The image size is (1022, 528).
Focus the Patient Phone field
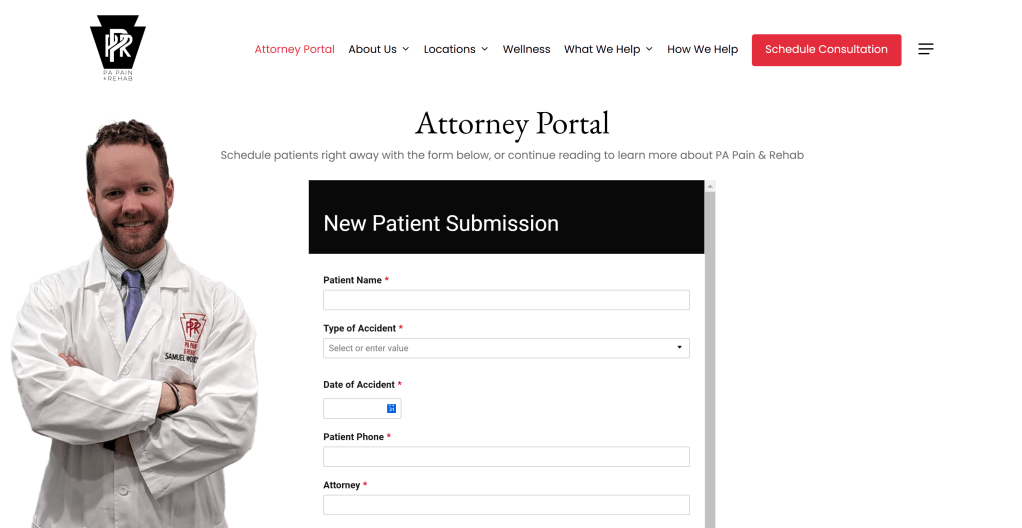point(506,456)
